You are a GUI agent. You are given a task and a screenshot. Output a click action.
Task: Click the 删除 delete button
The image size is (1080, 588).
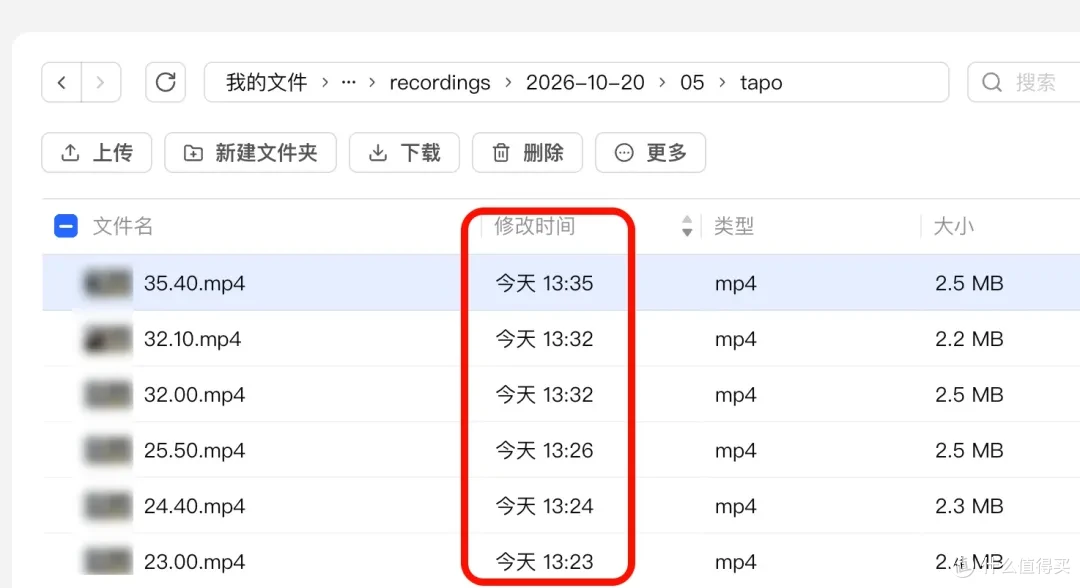pos(528,152)
